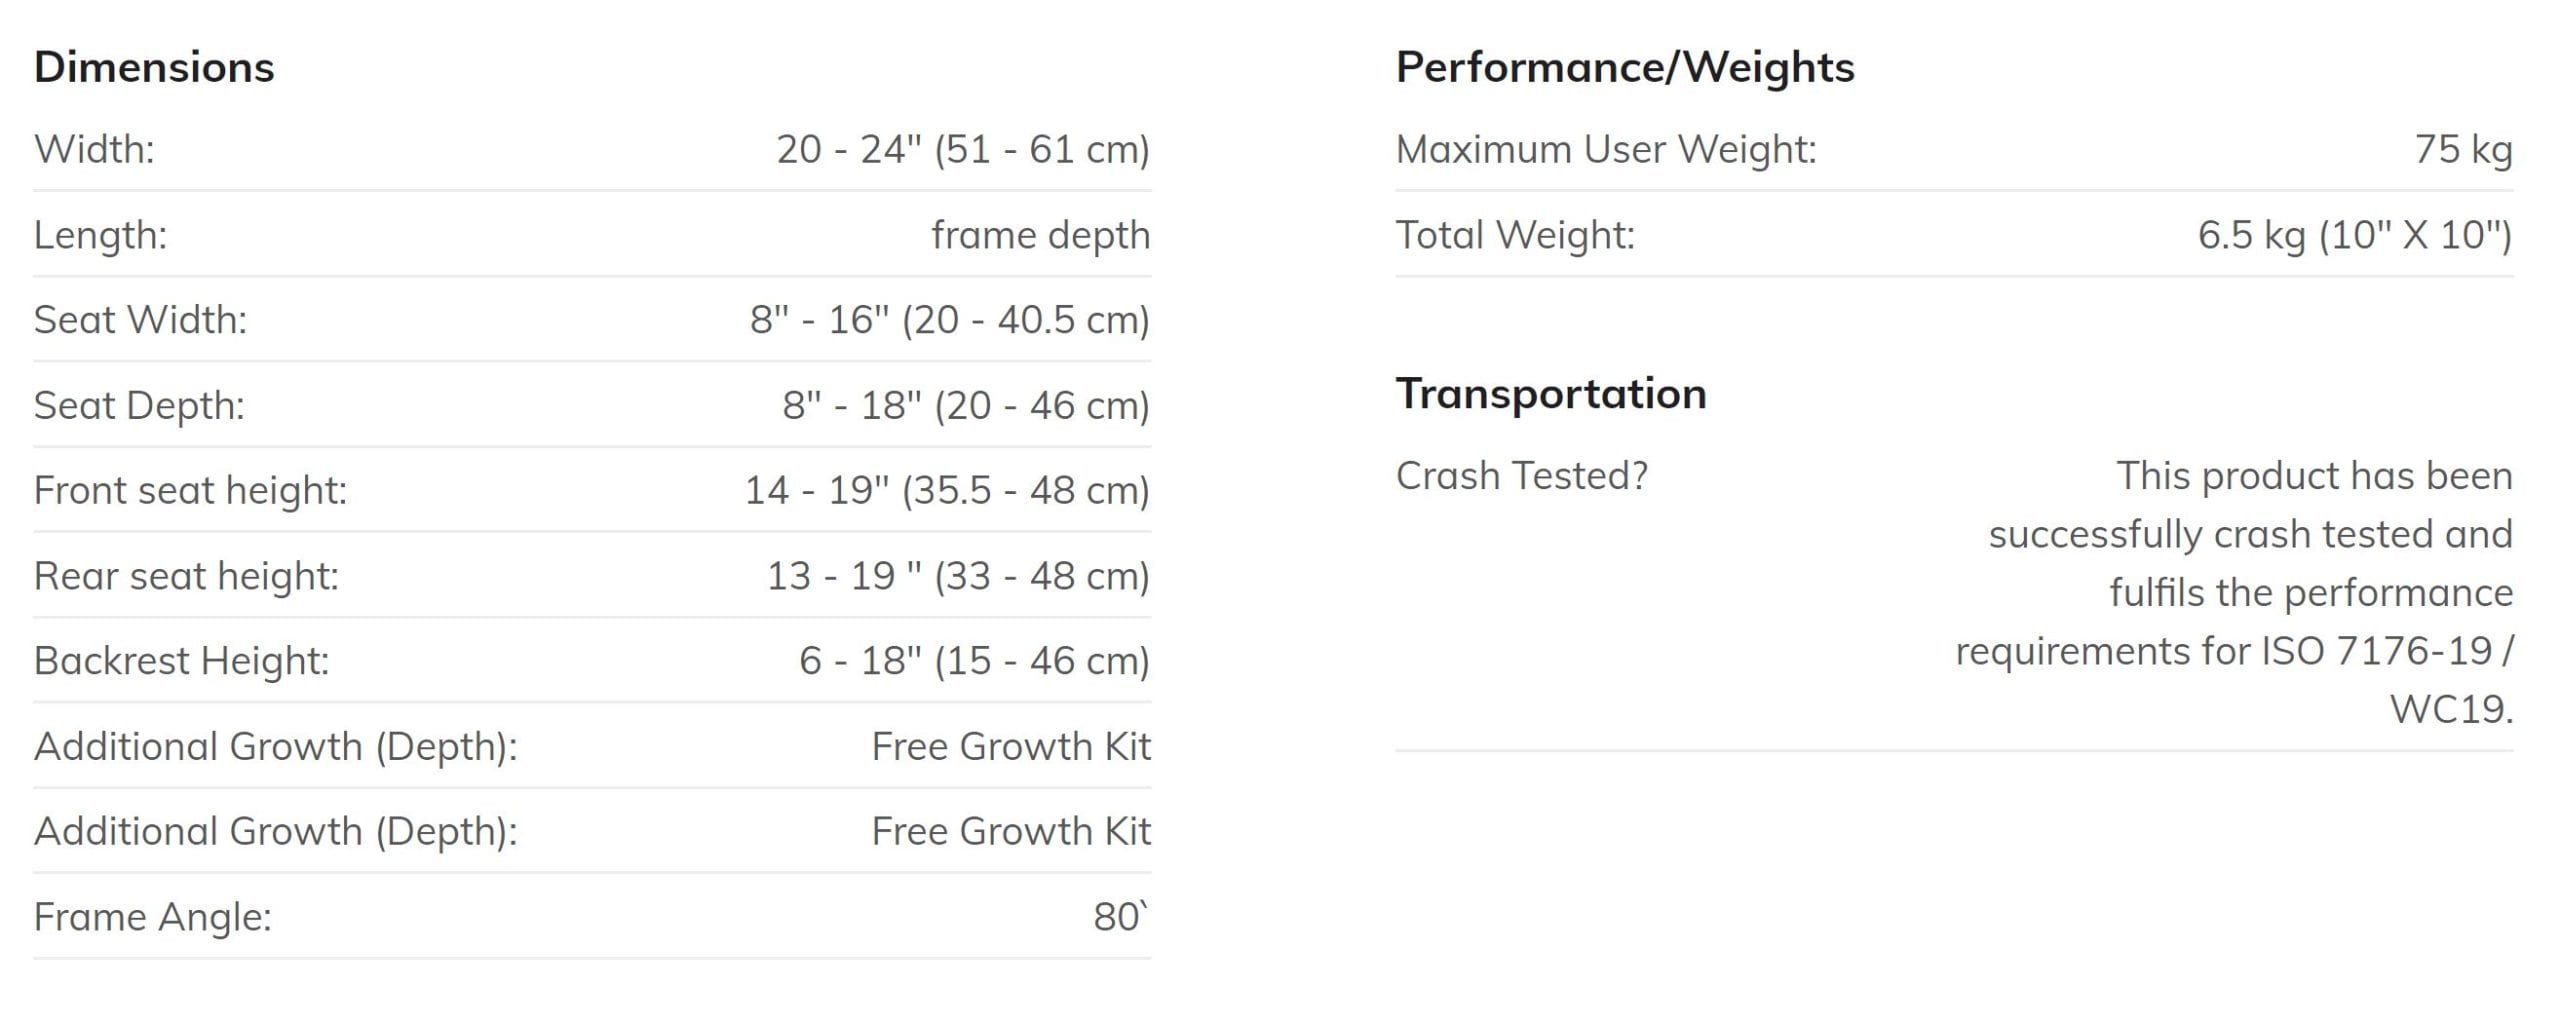This screenshot has width=2560, height=1024.
Task: Select the Seat Depth value 8" - 18"
Action: [965, 405]
